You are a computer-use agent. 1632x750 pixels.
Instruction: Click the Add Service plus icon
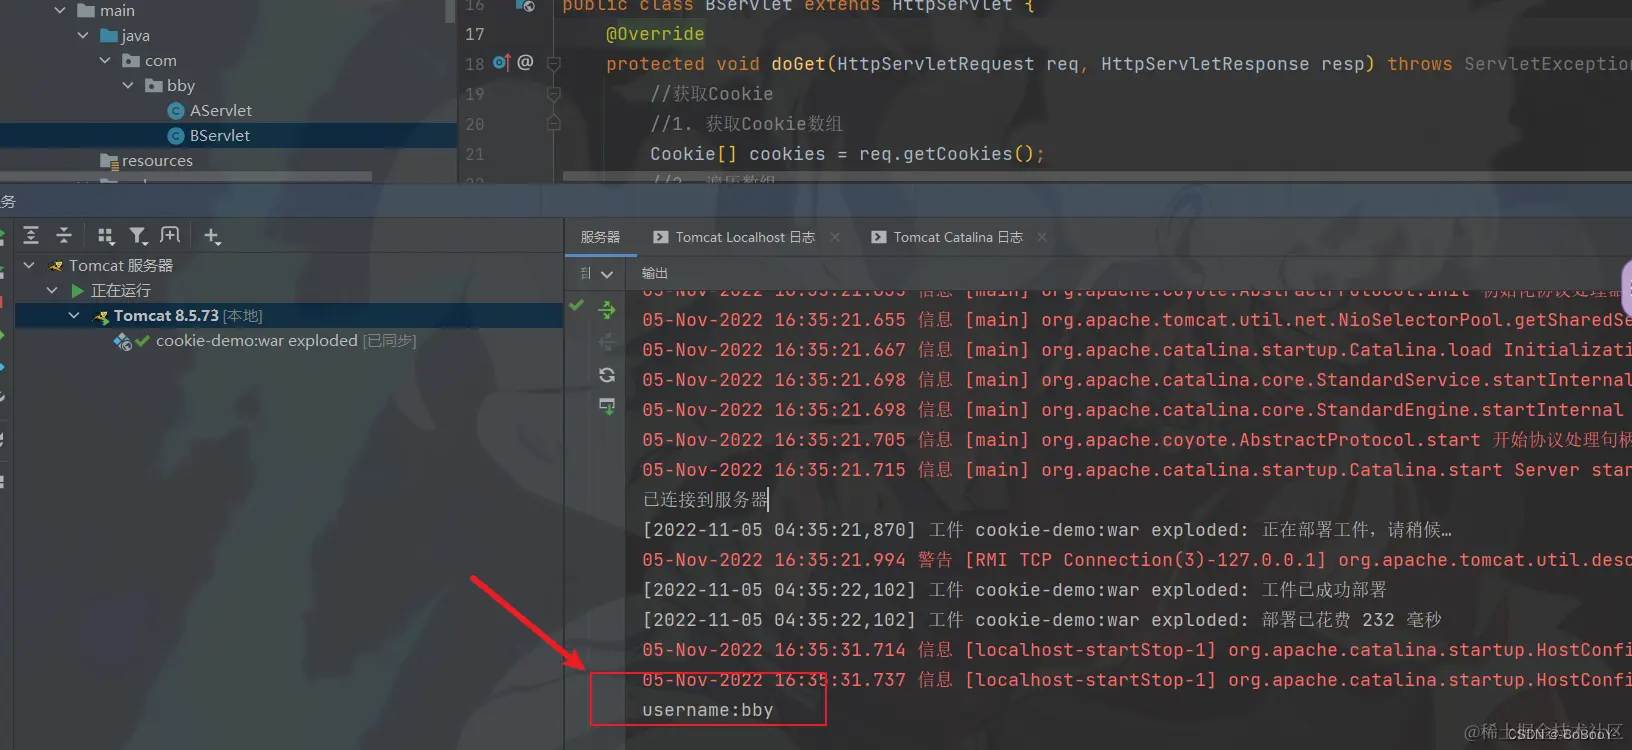pos(211,236)
